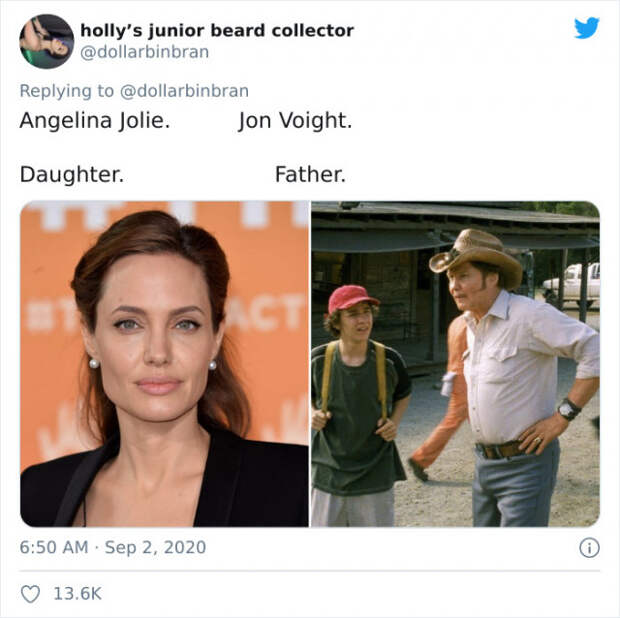Click the @dollarbinbran handle under the name
Viewport: 620px width, 618px height.
[x=144, y=52]
